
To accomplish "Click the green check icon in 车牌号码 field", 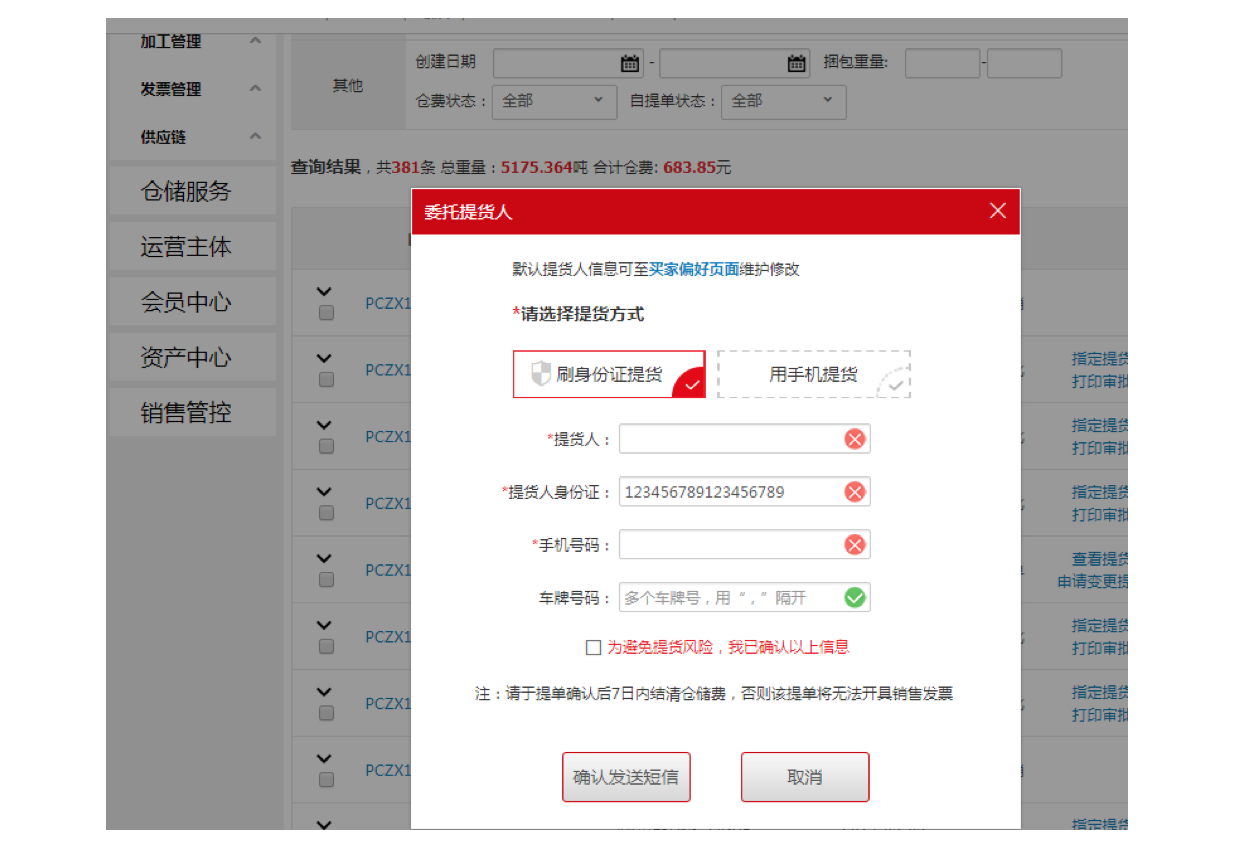I will pyautogui.click(x=854, y=598).
